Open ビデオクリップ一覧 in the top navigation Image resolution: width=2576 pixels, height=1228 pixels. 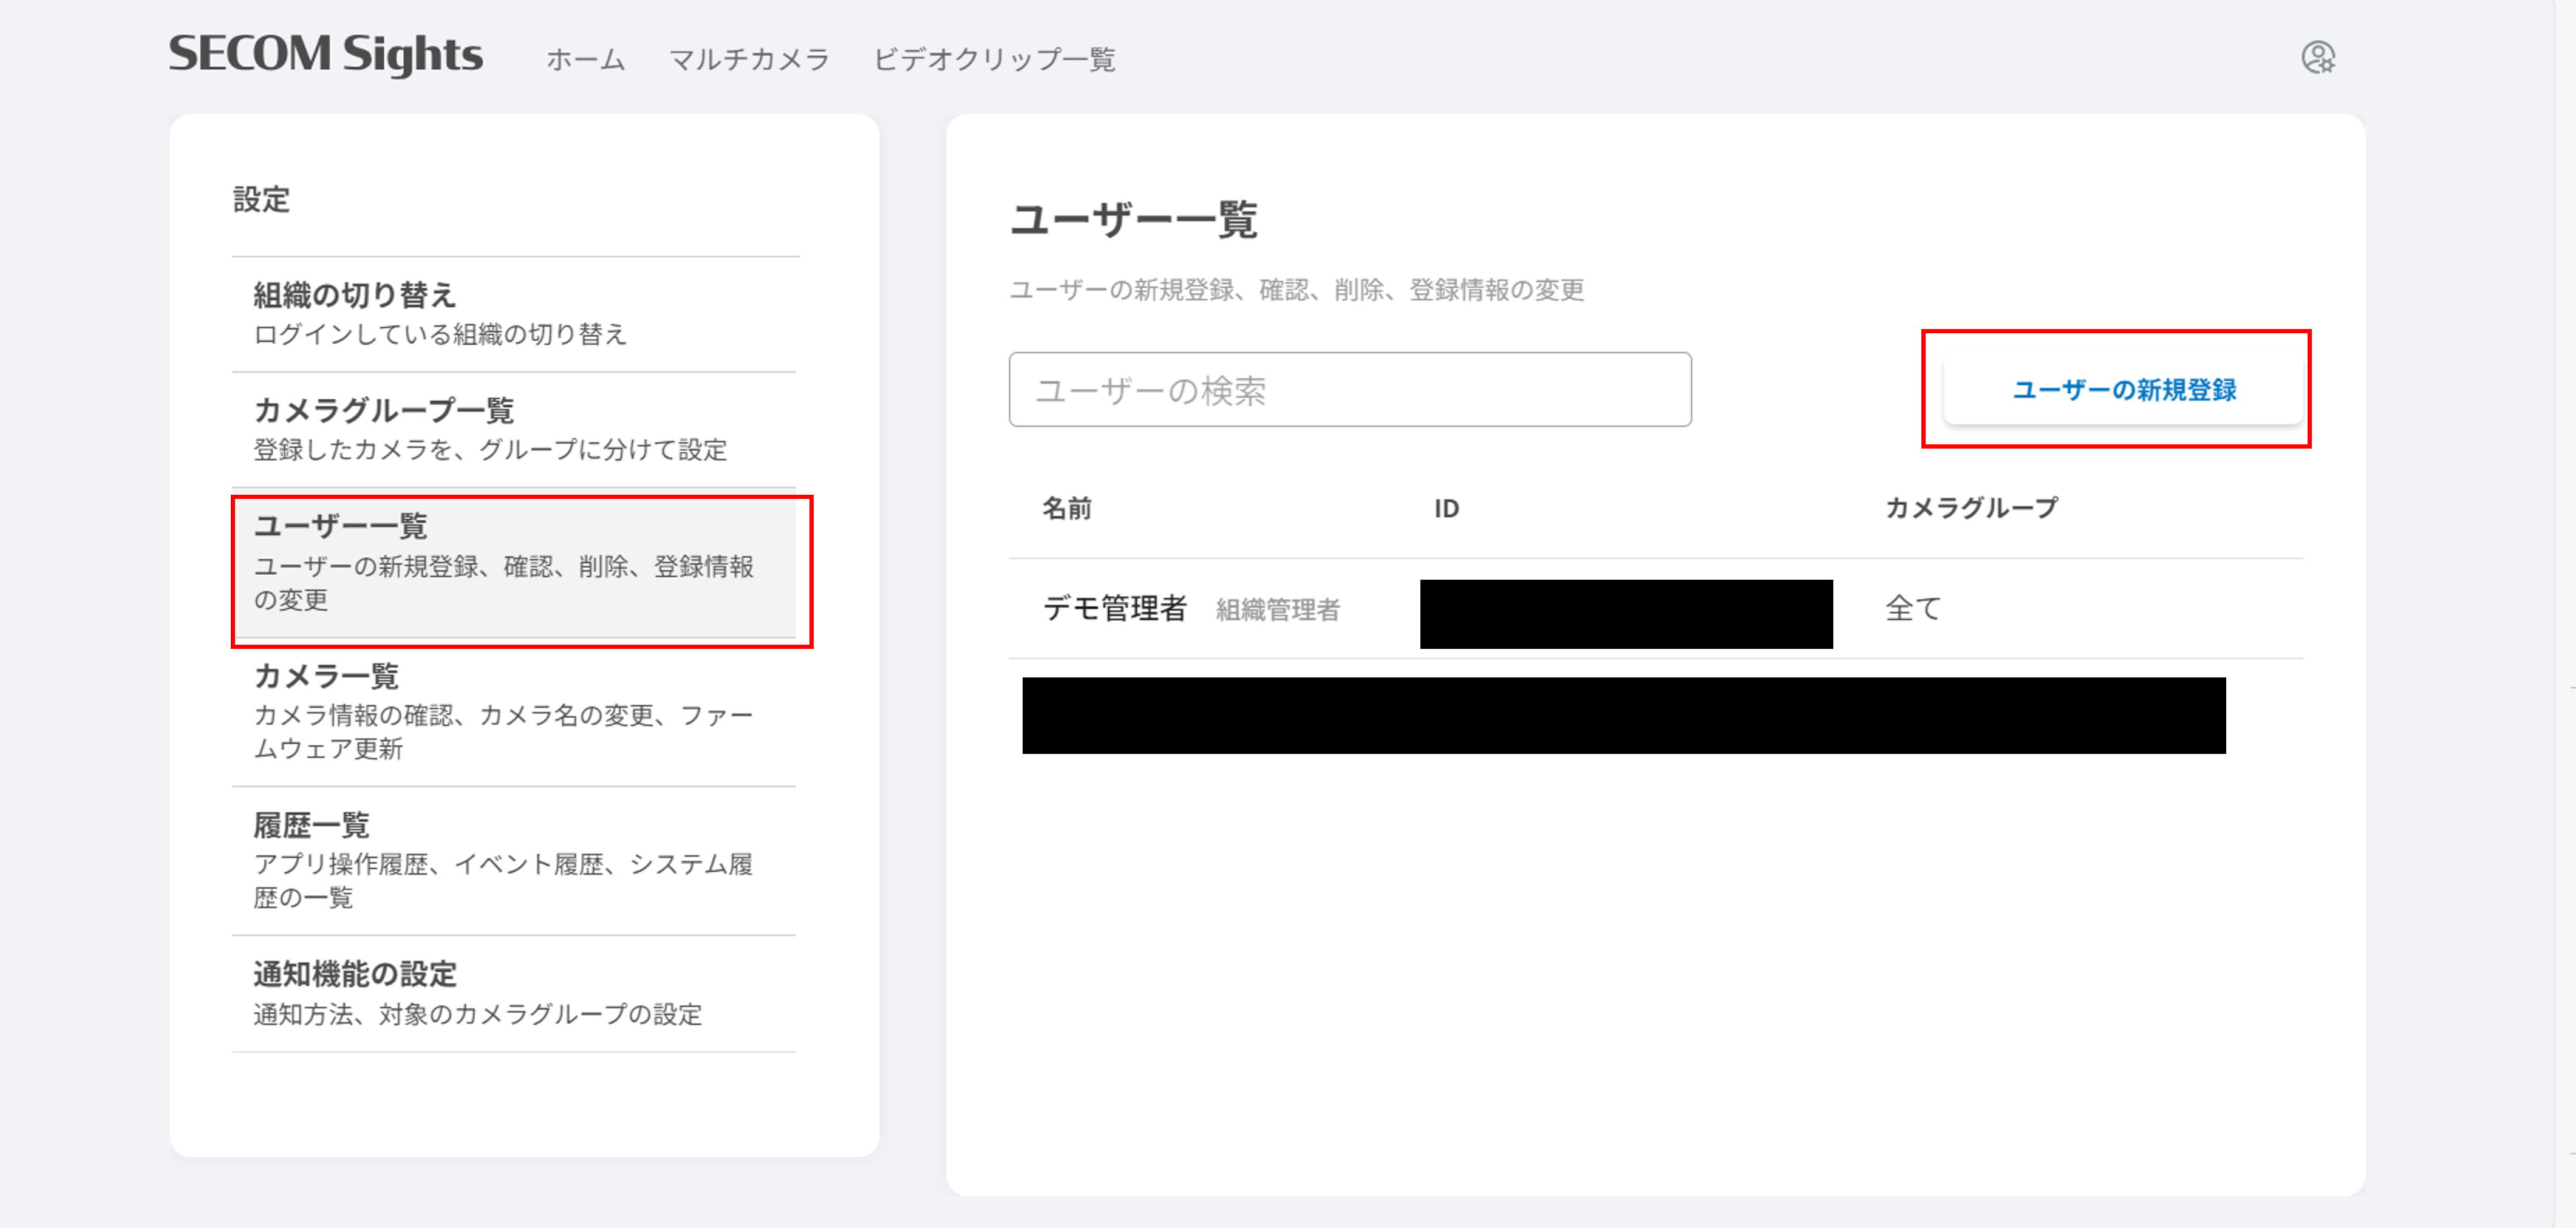pyautogui.click(x=994, y=59)
